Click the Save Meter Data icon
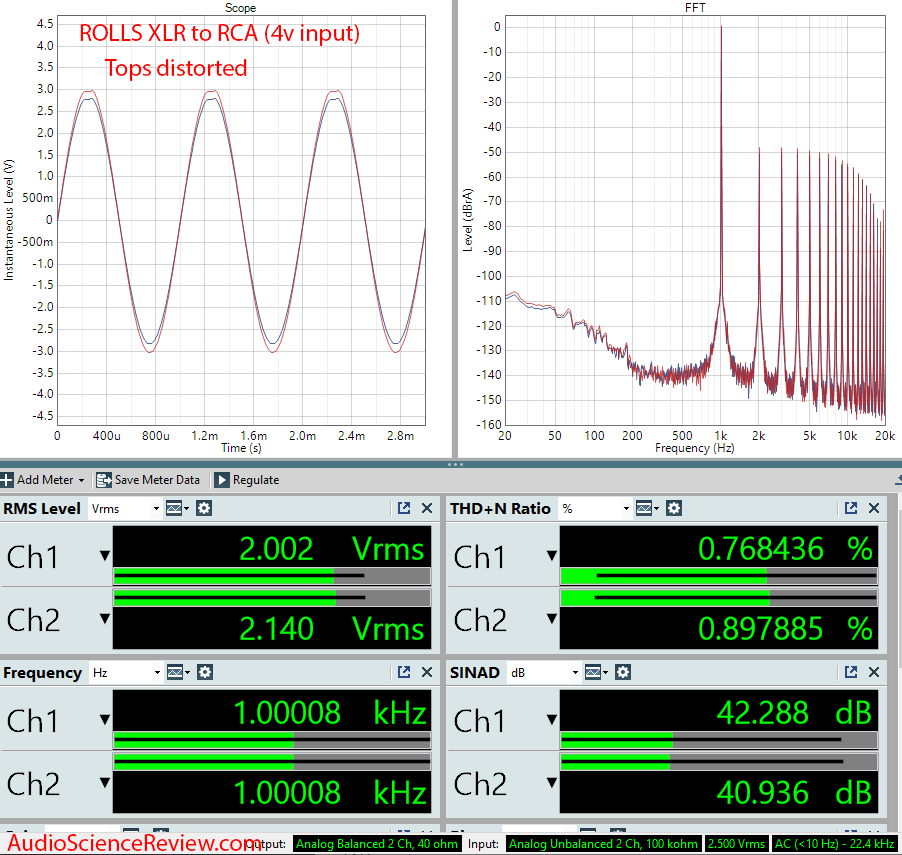 pyautogui.click(x=104, y=480)
